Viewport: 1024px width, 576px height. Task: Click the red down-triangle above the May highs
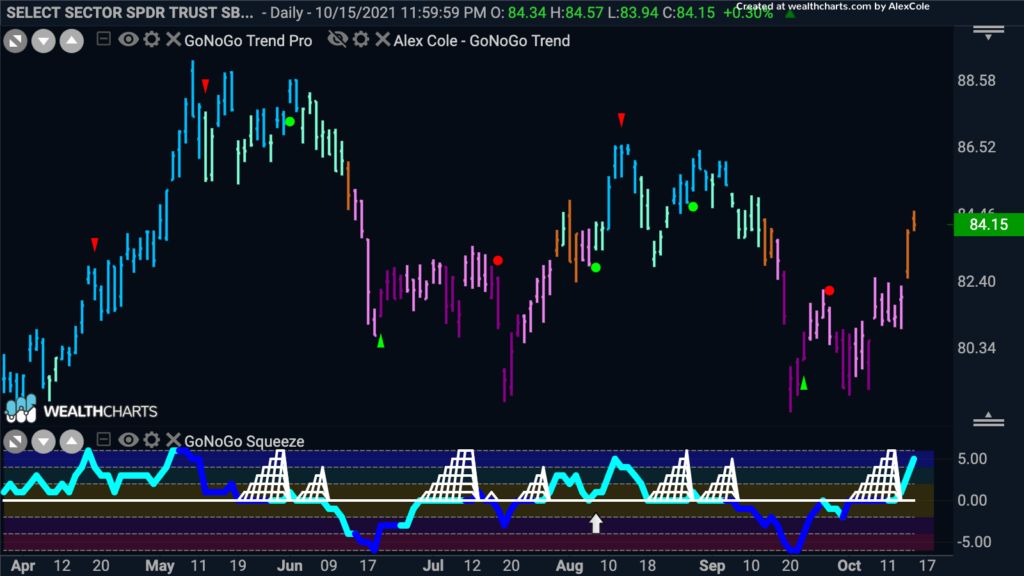(206, 86)
